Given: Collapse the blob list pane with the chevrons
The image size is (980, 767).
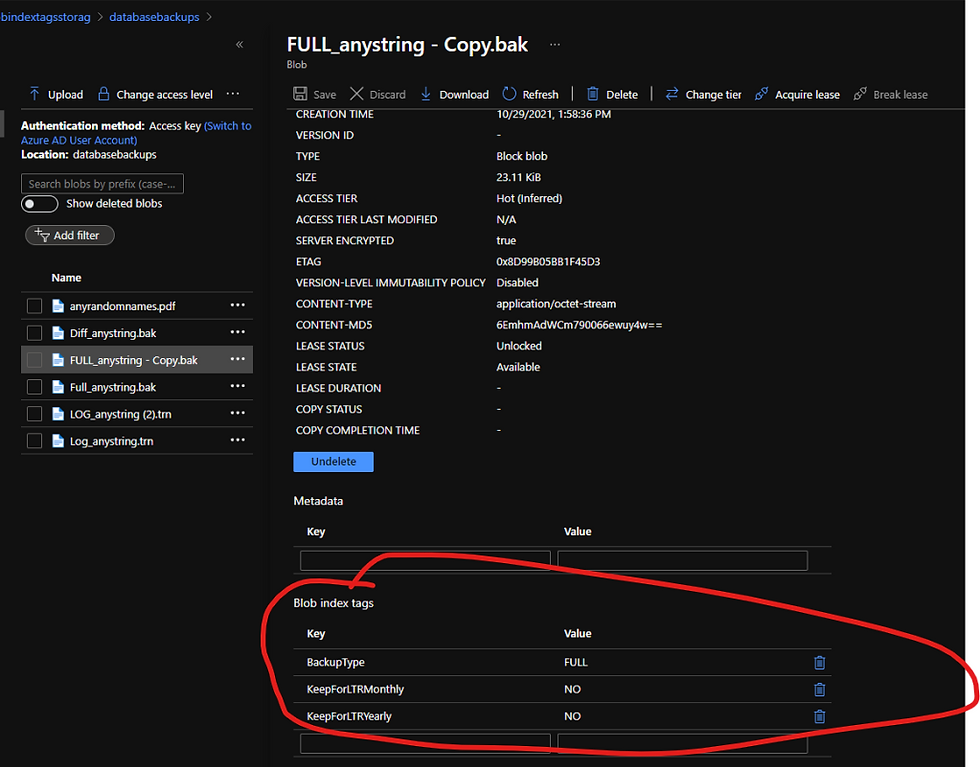Looking at the screenshot, I should (x=239, y=44).
